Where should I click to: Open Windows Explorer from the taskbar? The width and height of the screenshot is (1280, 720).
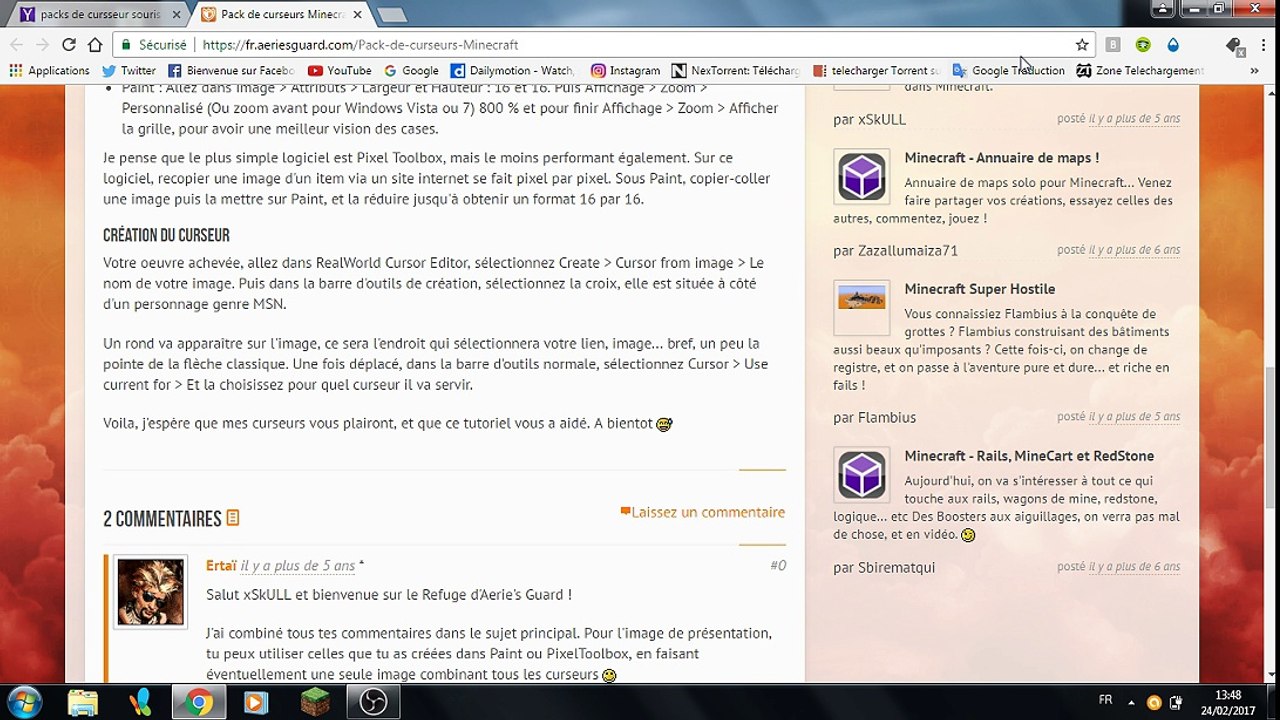point(83,702)
